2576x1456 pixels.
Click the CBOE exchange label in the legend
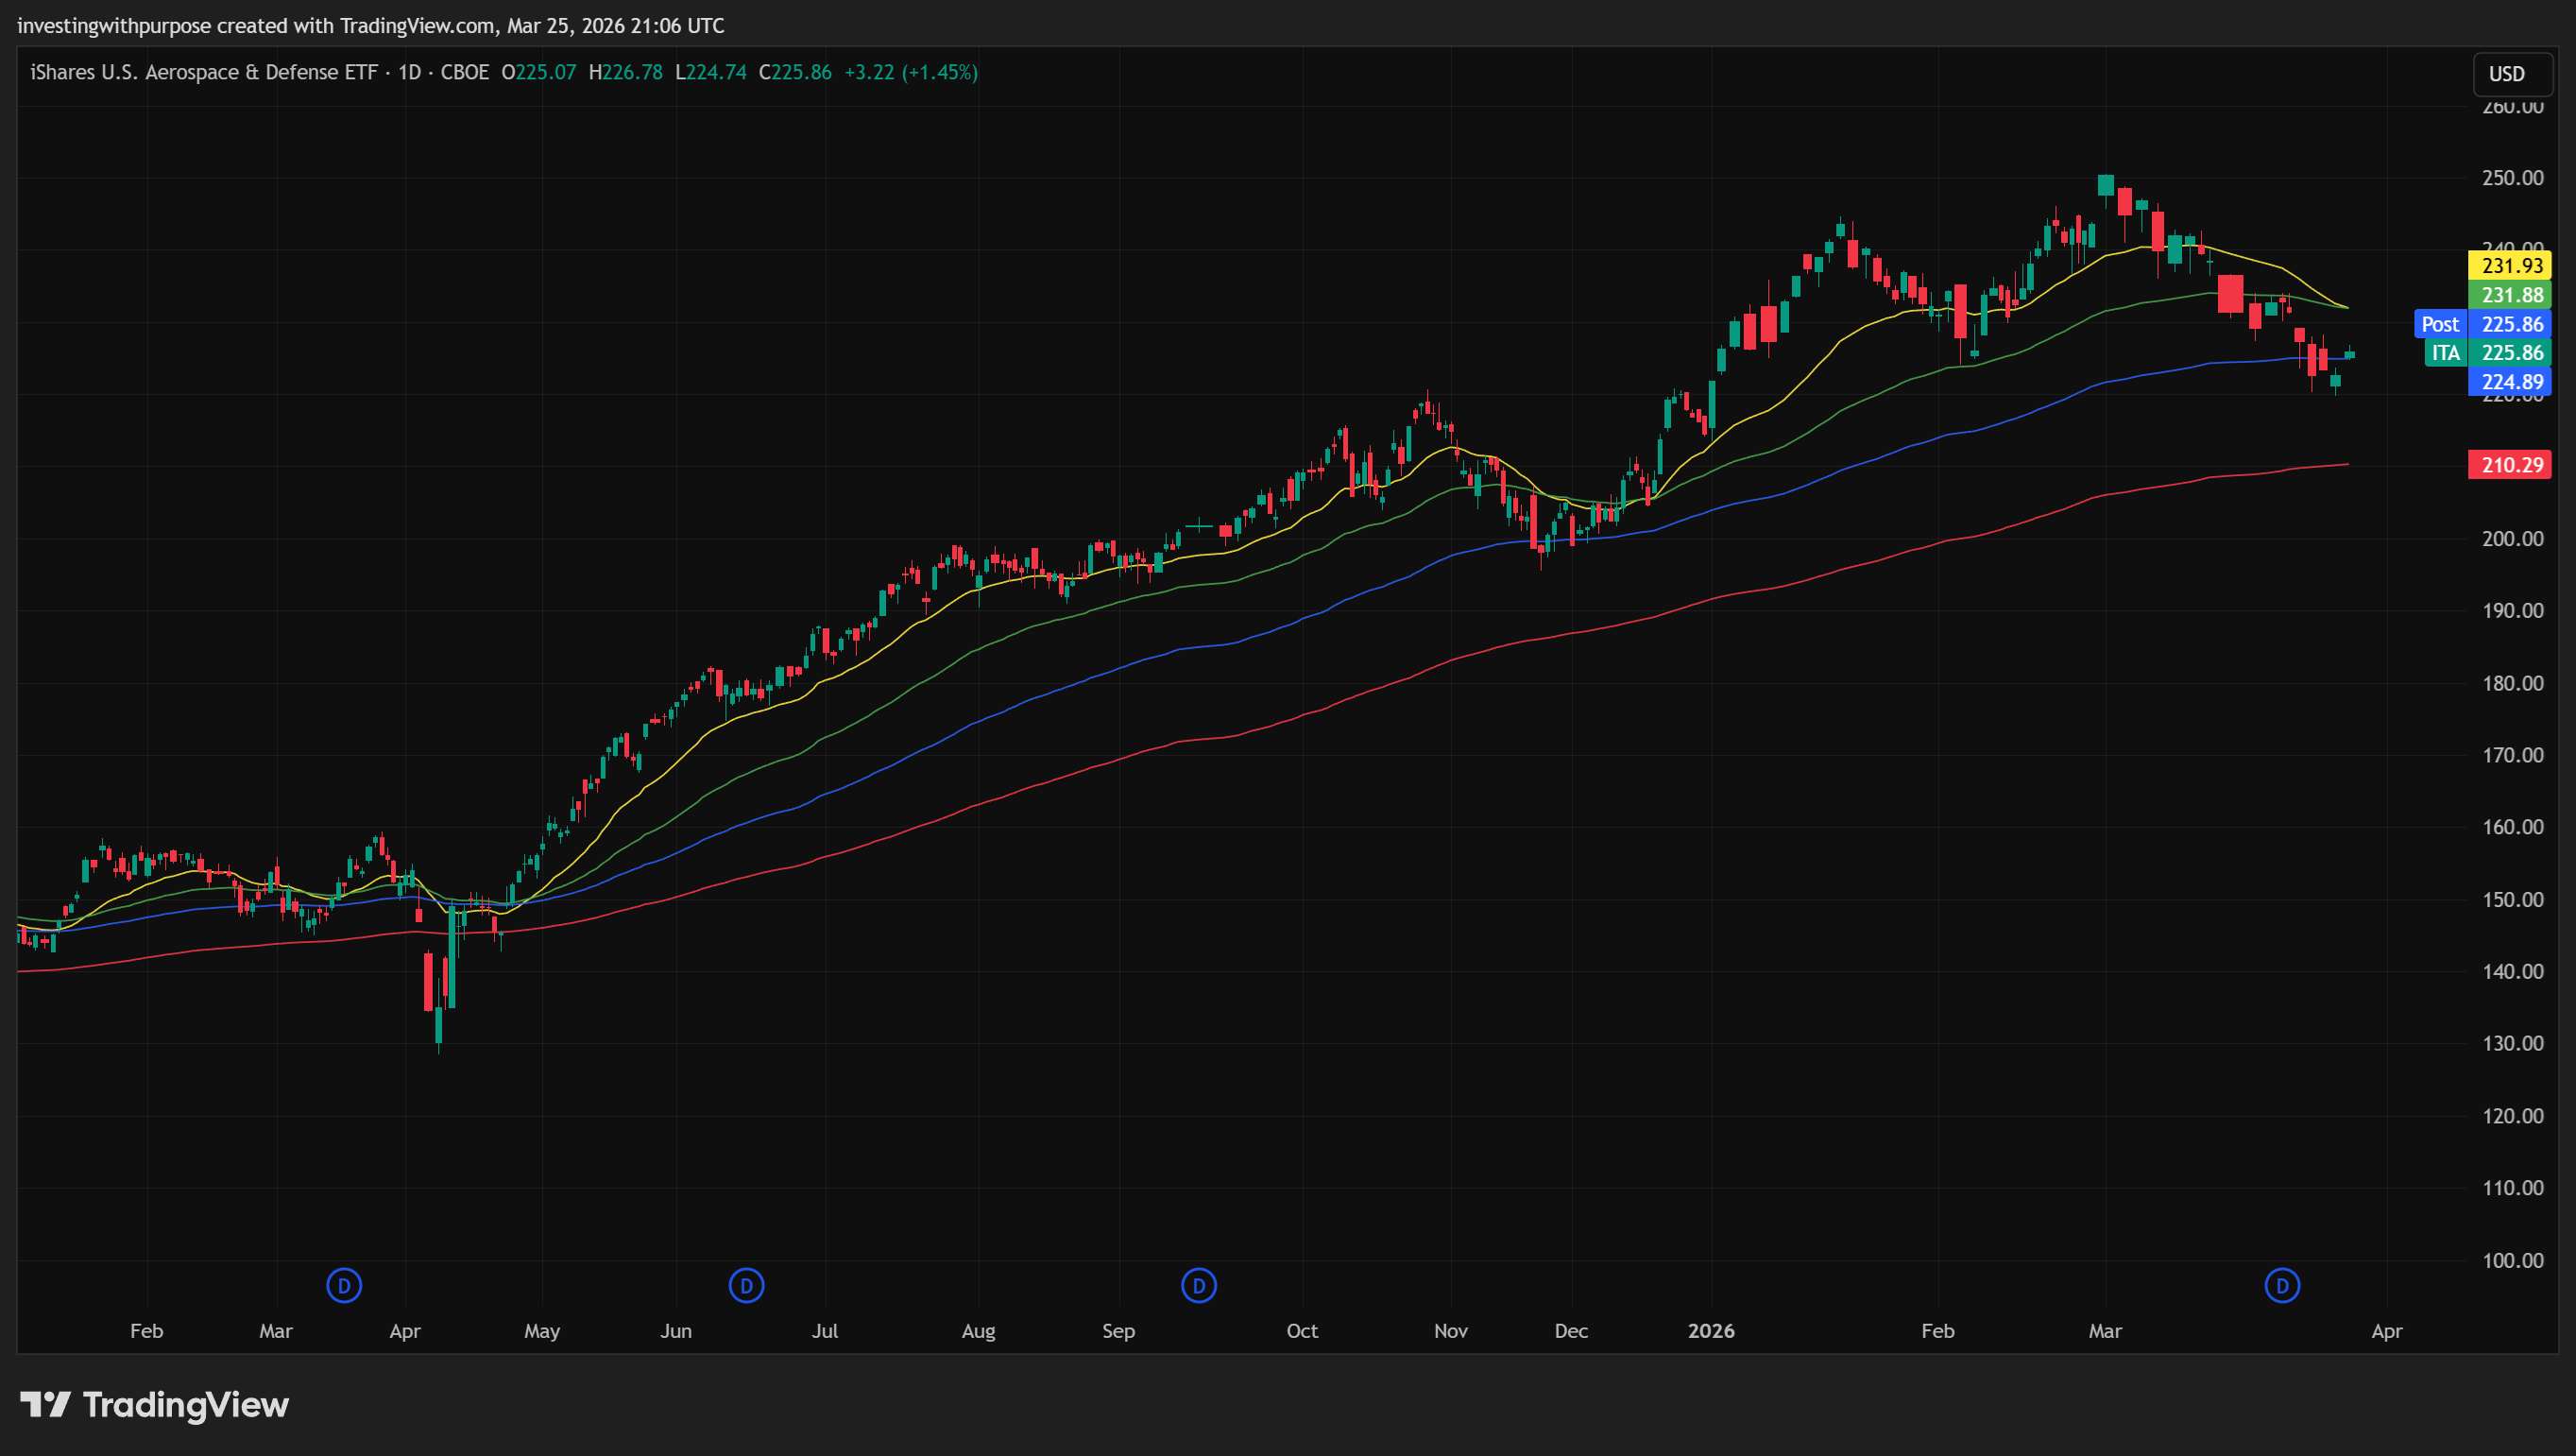pyautogui.click(x=465, y=72)
